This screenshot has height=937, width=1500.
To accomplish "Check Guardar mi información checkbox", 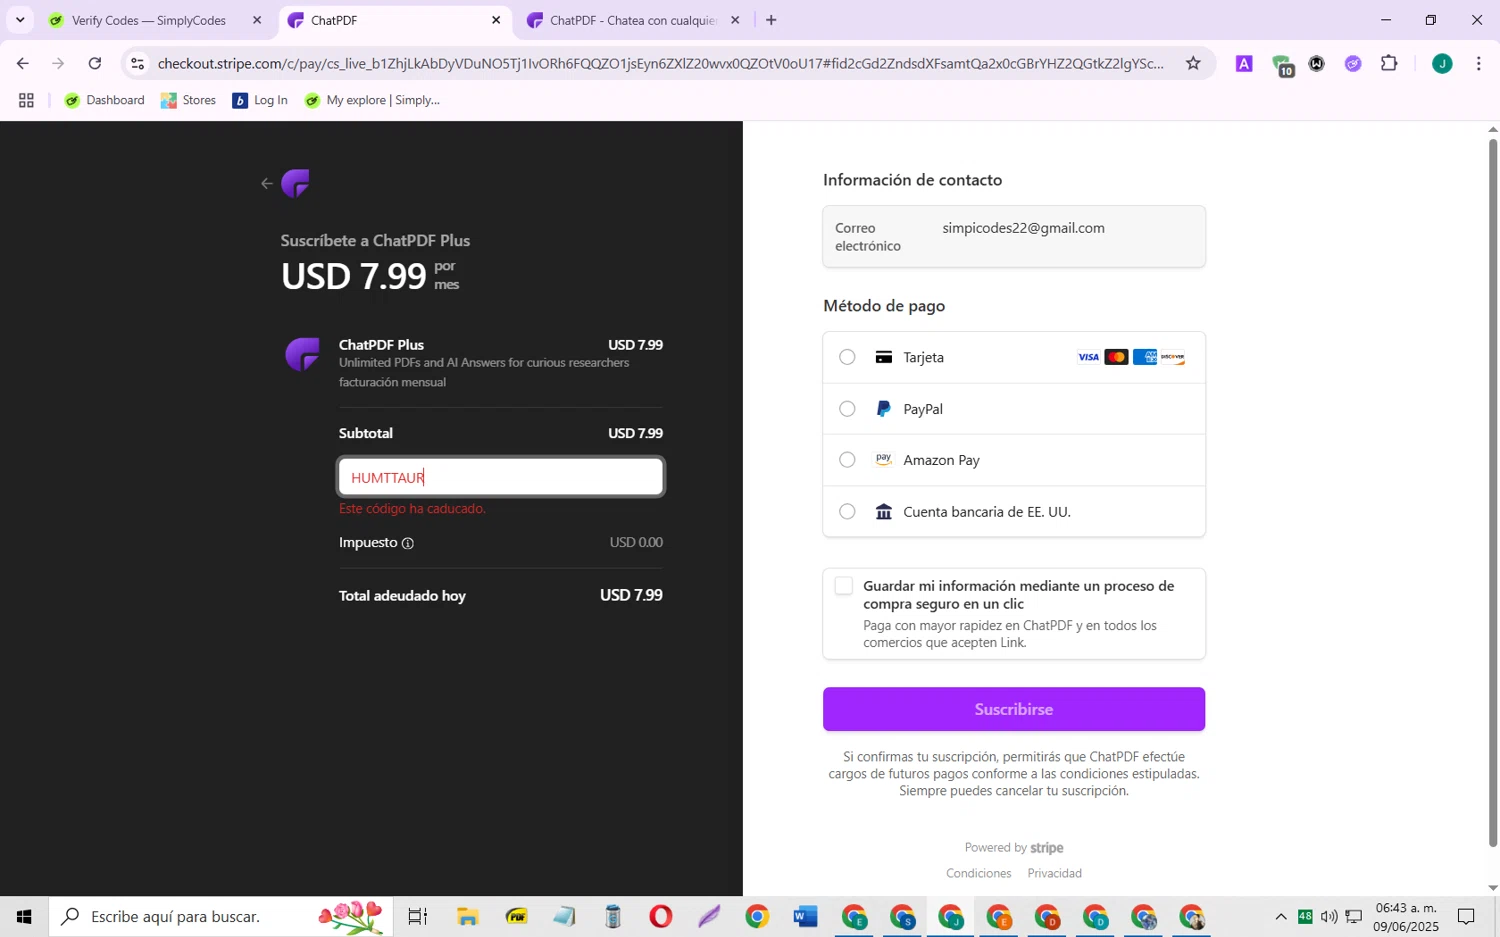I will 844,586.
